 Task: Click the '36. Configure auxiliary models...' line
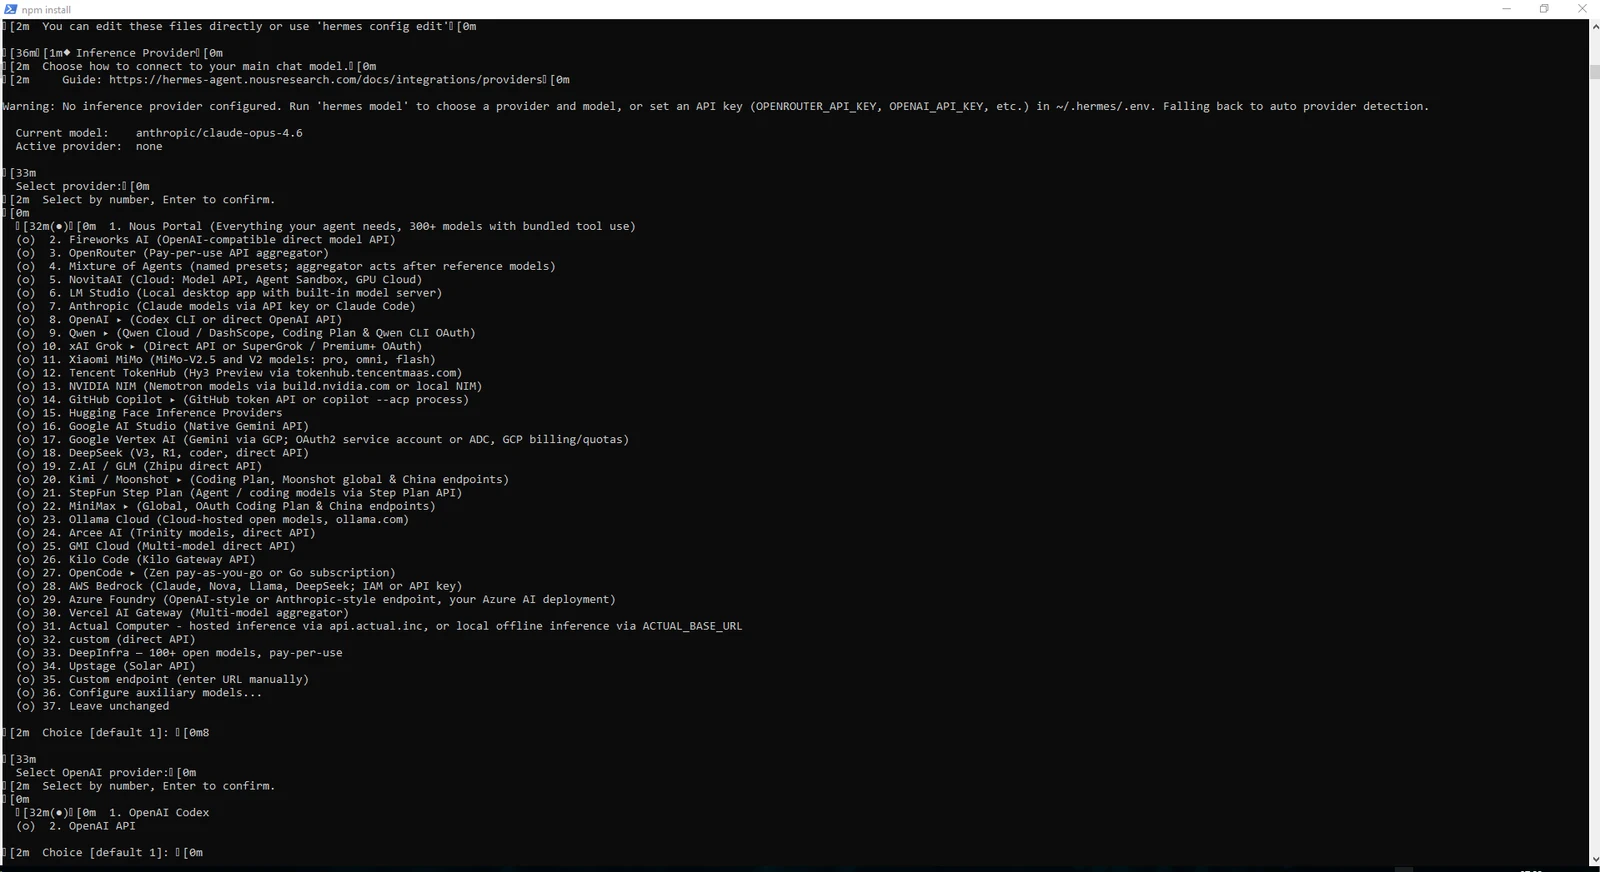point(139,693)
